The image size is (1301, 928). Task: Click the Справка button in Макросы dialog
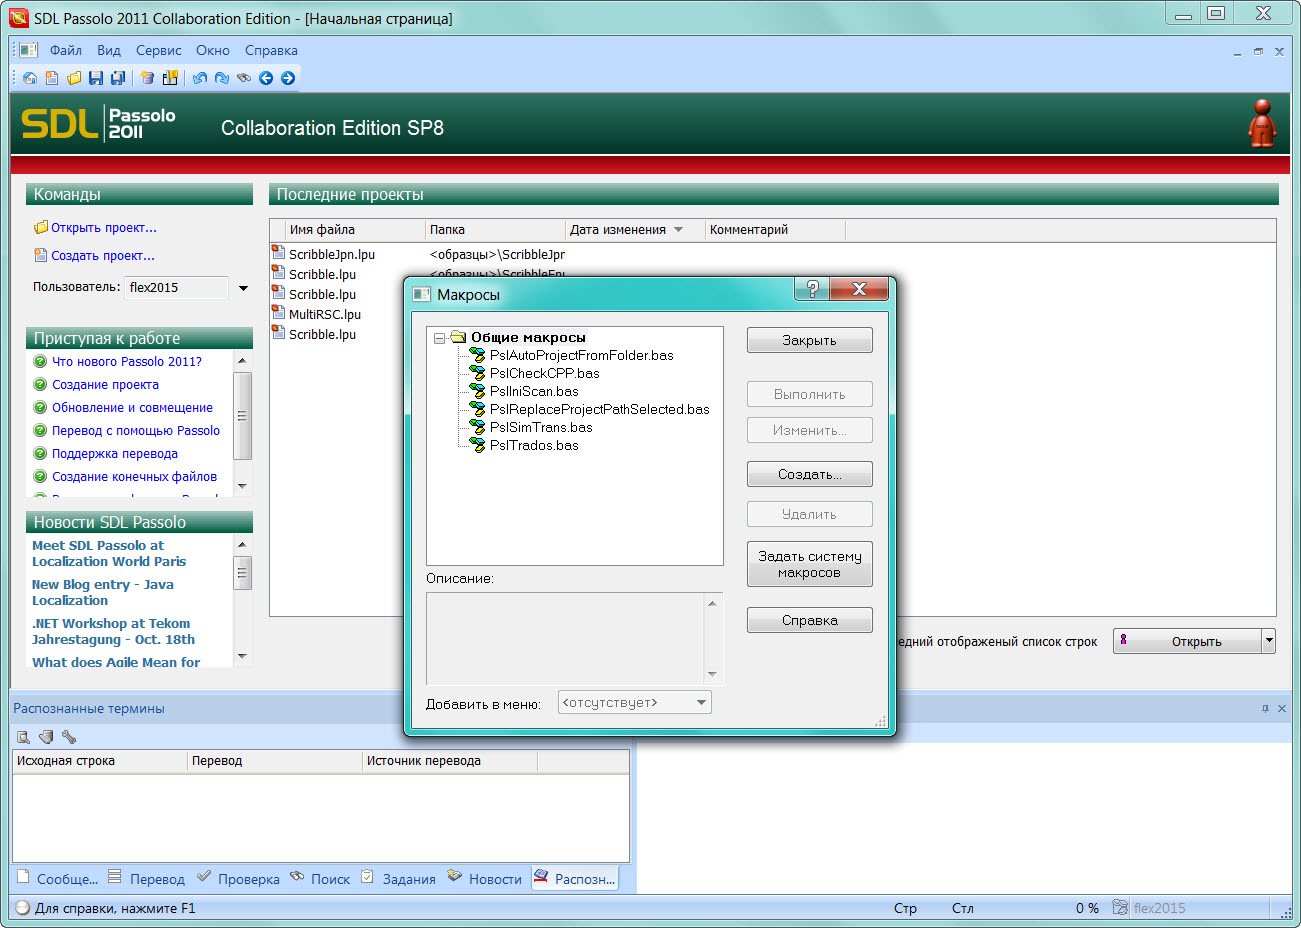809,620
